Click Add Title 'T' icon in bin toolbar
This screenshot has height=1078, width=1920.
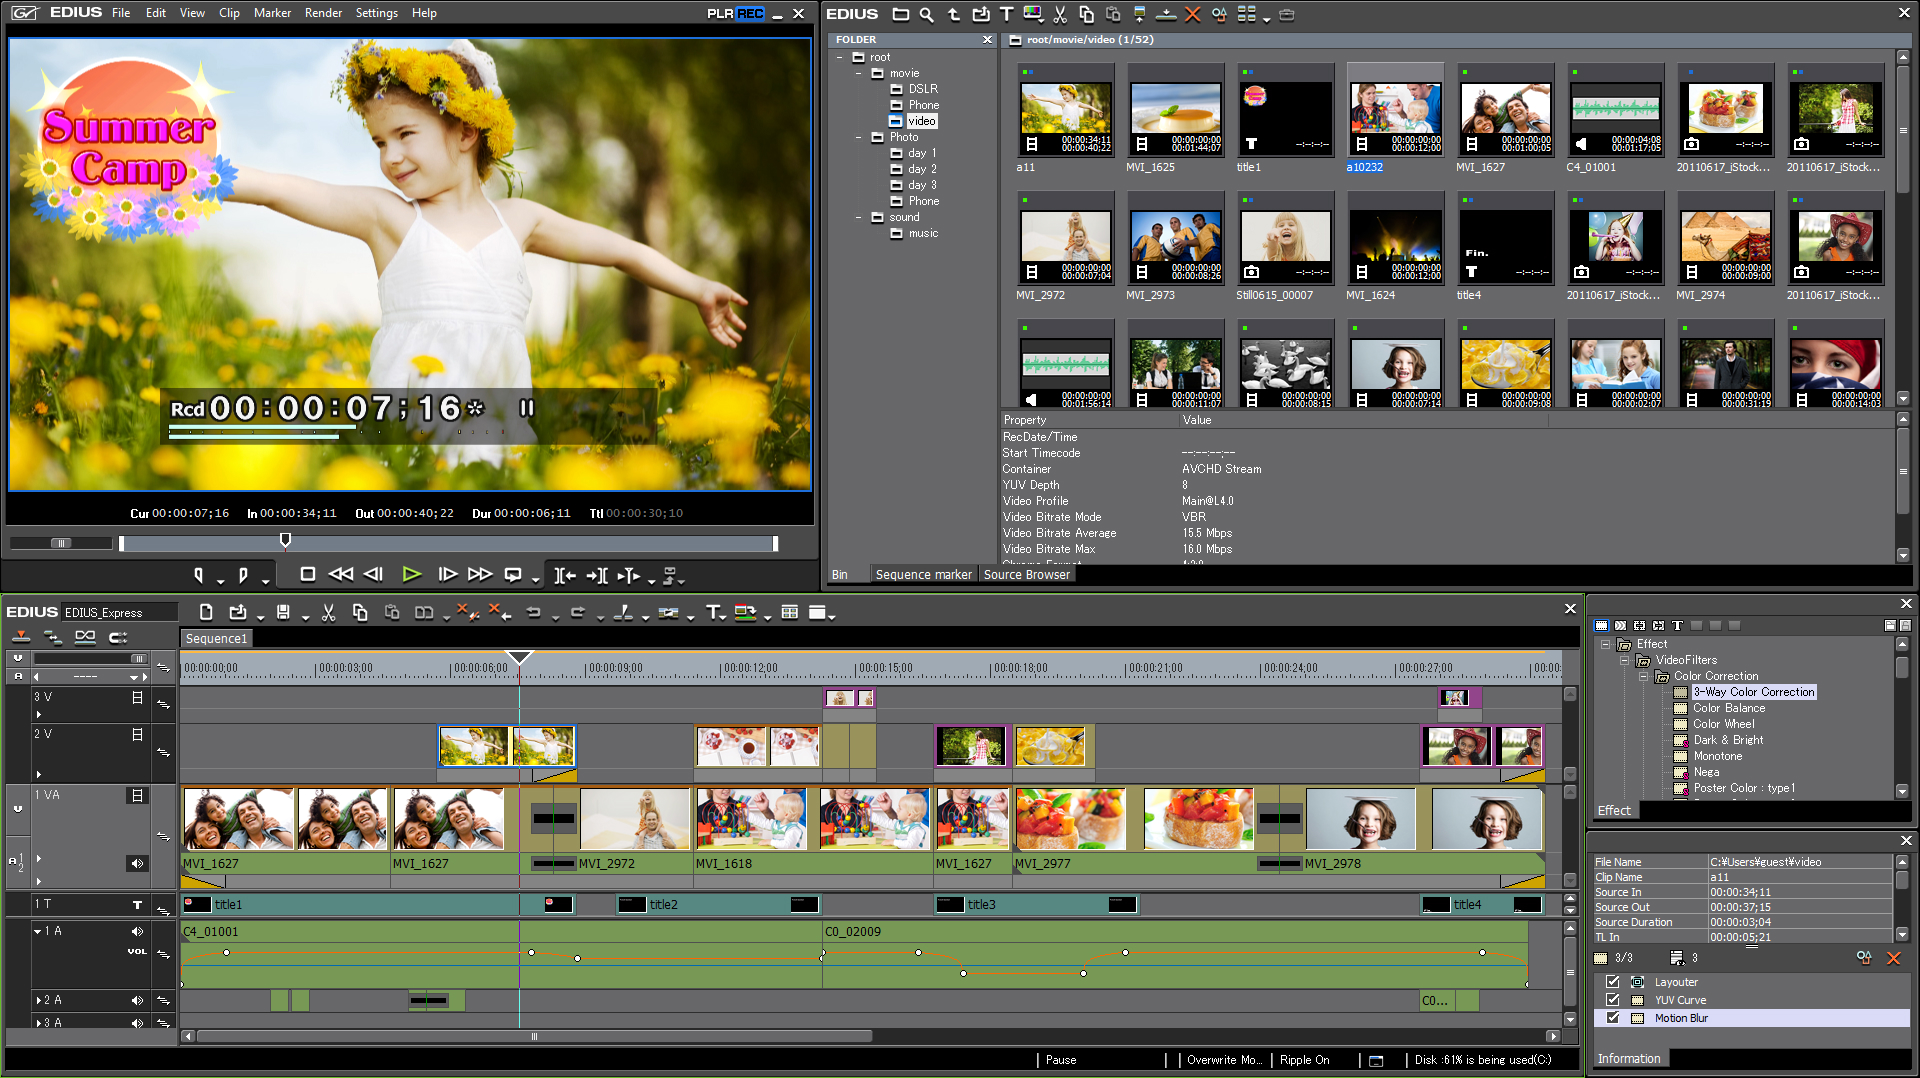tap(1006, 14)
